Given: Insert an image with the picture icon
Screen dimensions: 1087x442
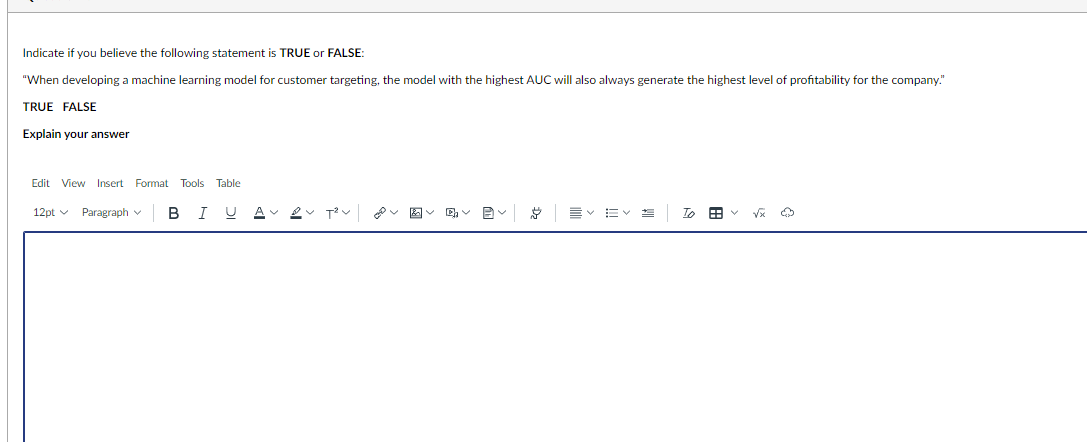Looking at the screenshot, I should (x=417, y=213).
